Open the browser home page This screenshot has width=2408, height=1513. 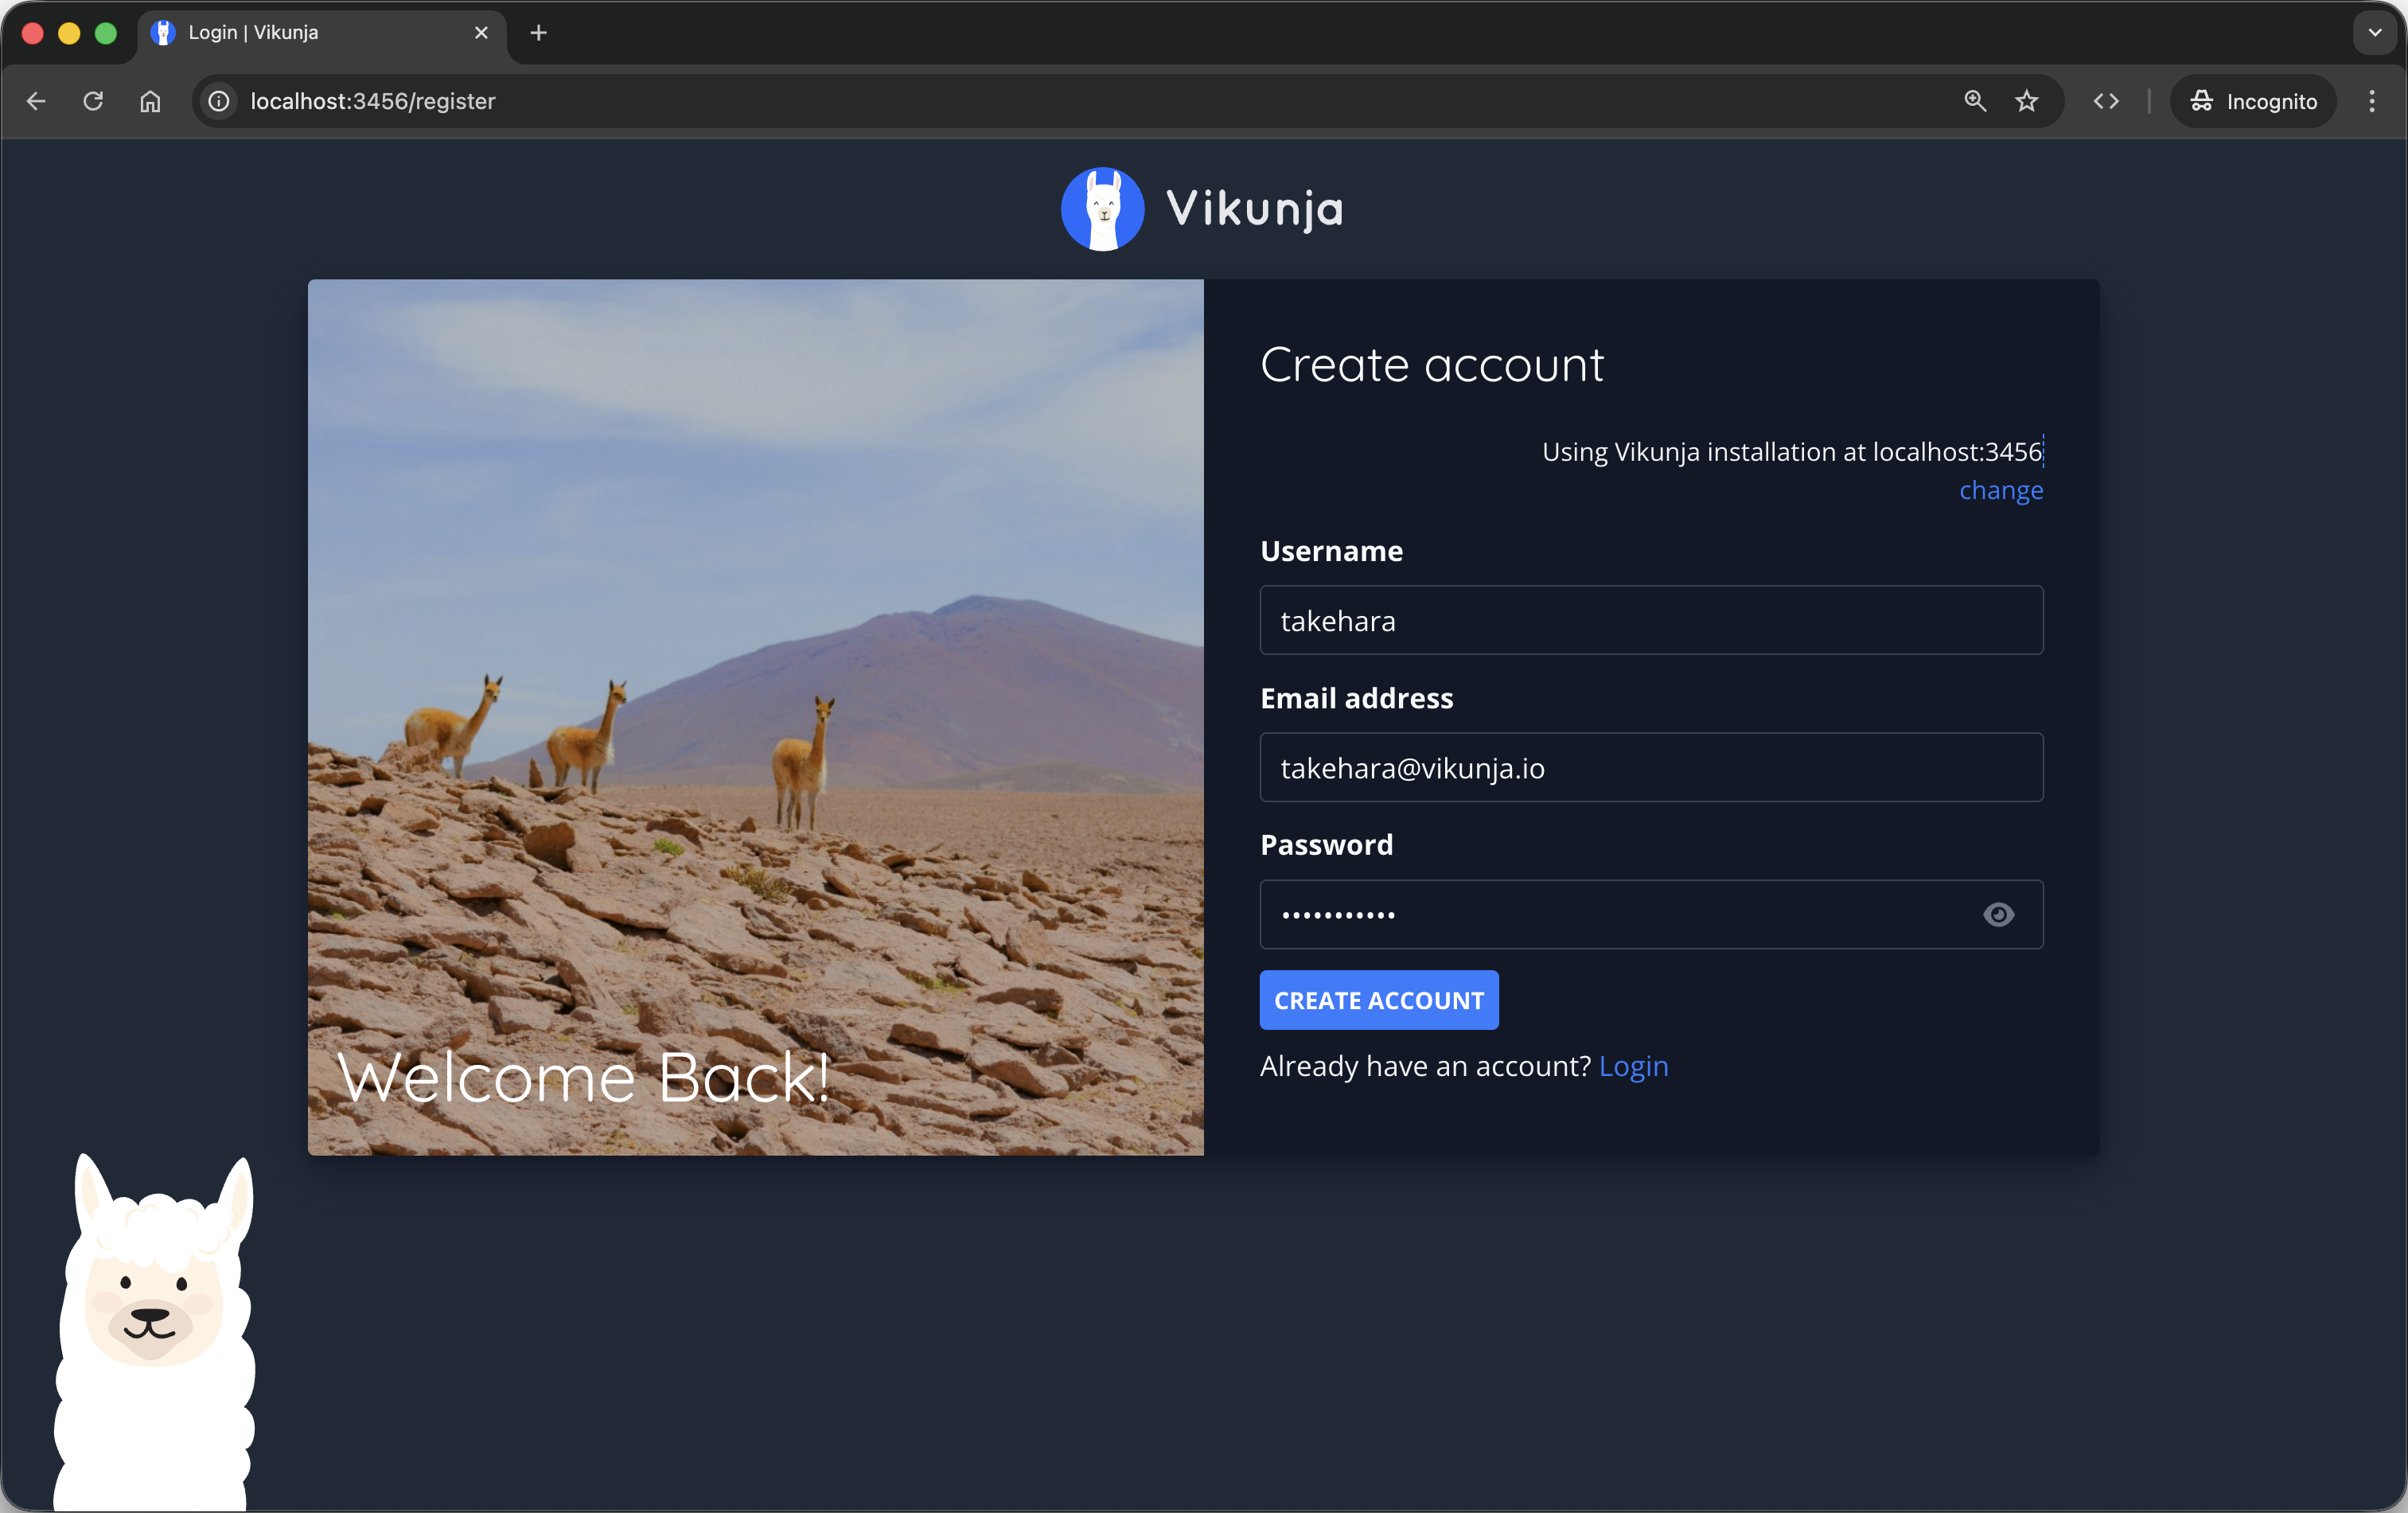coord(150,101)
